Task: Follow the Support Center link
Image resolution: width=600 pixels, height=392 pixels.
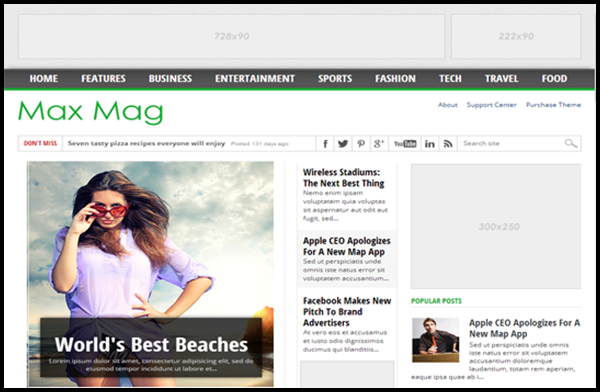Action: (492, 105)
